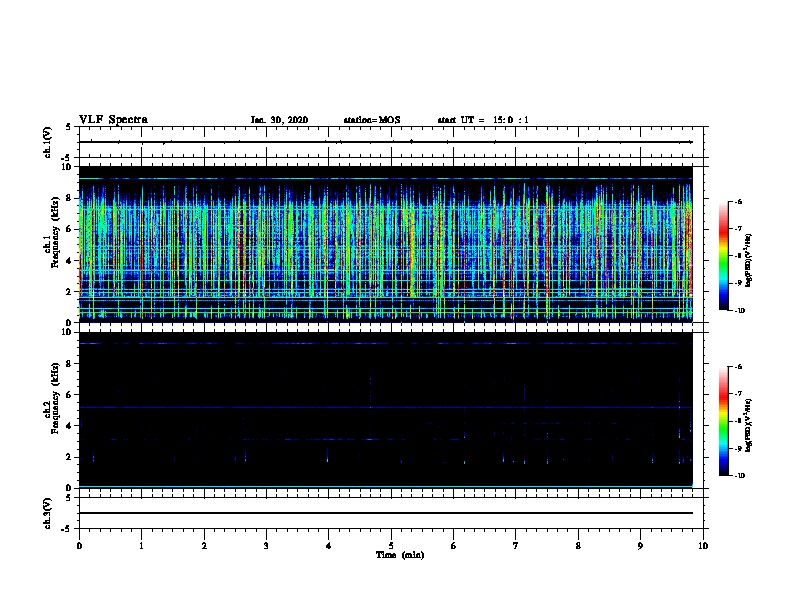Image resolution: width=792 pixels, height=612 pixels.
Task: Click the ch.3 voltage waveform trace
Action: point(386,513)
